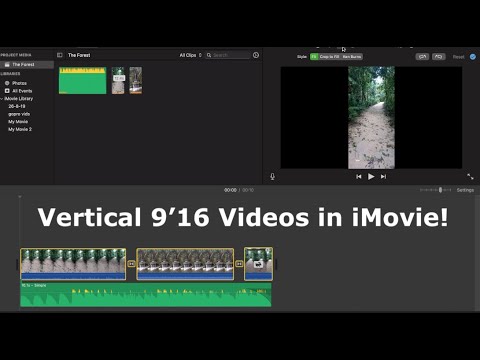Select the Crop to Fill style
This screenshot has height=360, width=480.
pos(329,57)
